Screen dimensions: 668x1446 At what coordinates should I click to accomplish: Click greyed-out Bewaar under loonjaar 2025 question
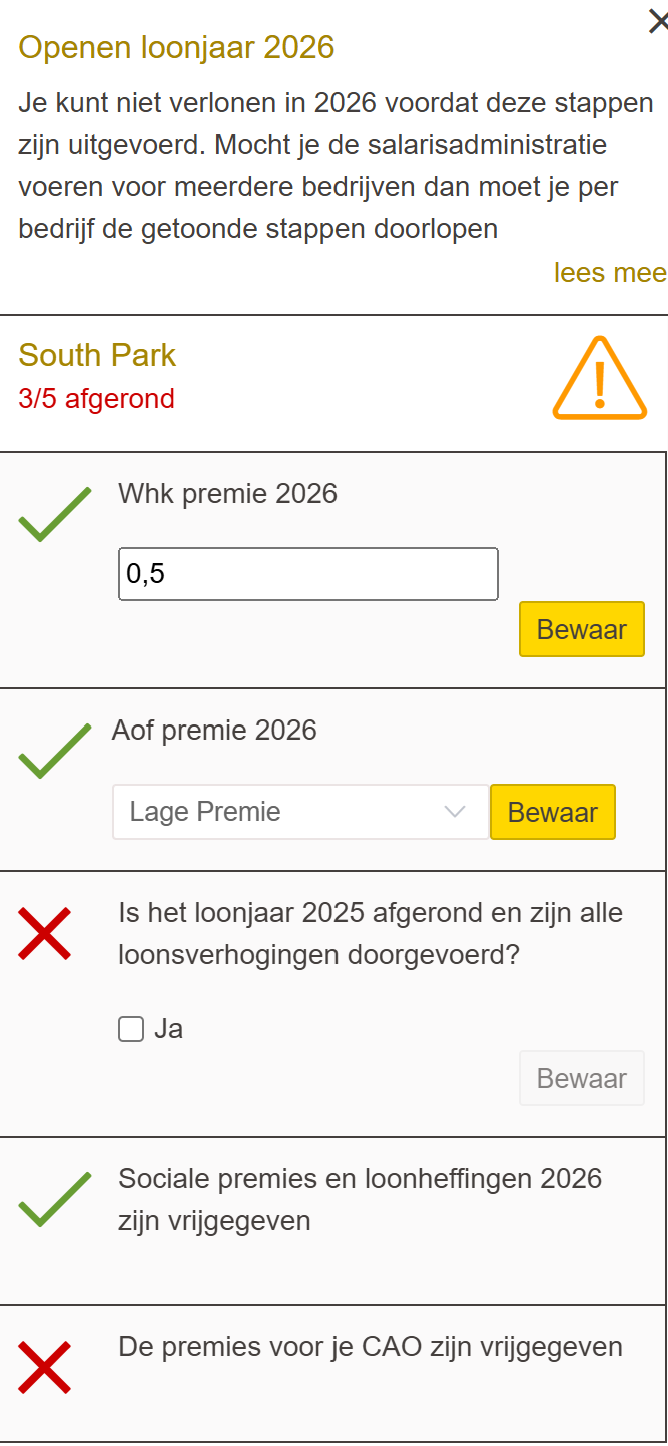click(x=581, y=1078)
